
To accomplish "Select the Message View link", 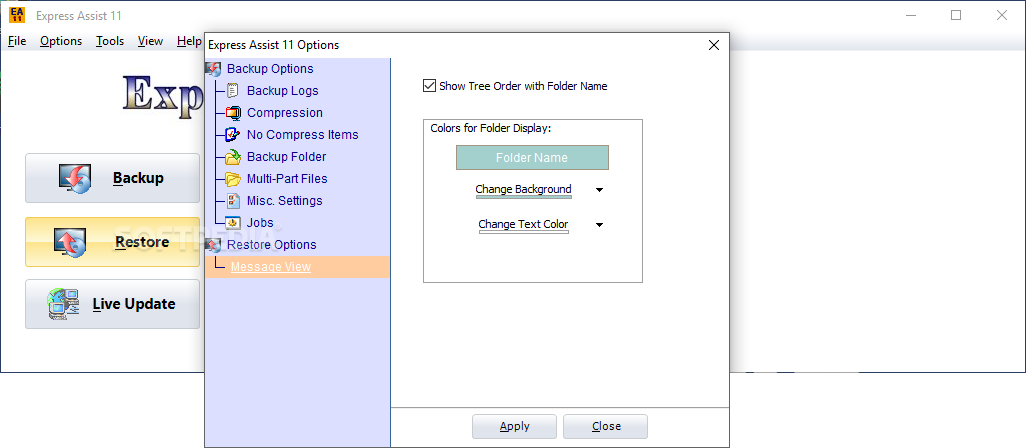I will coord(271,267).
